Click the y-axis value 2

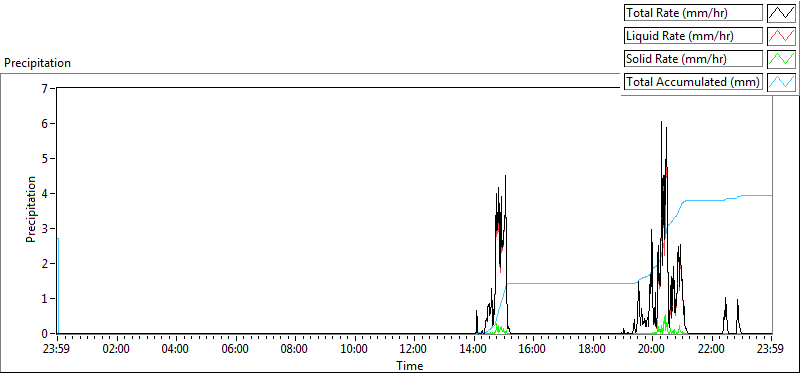(44, 264)
